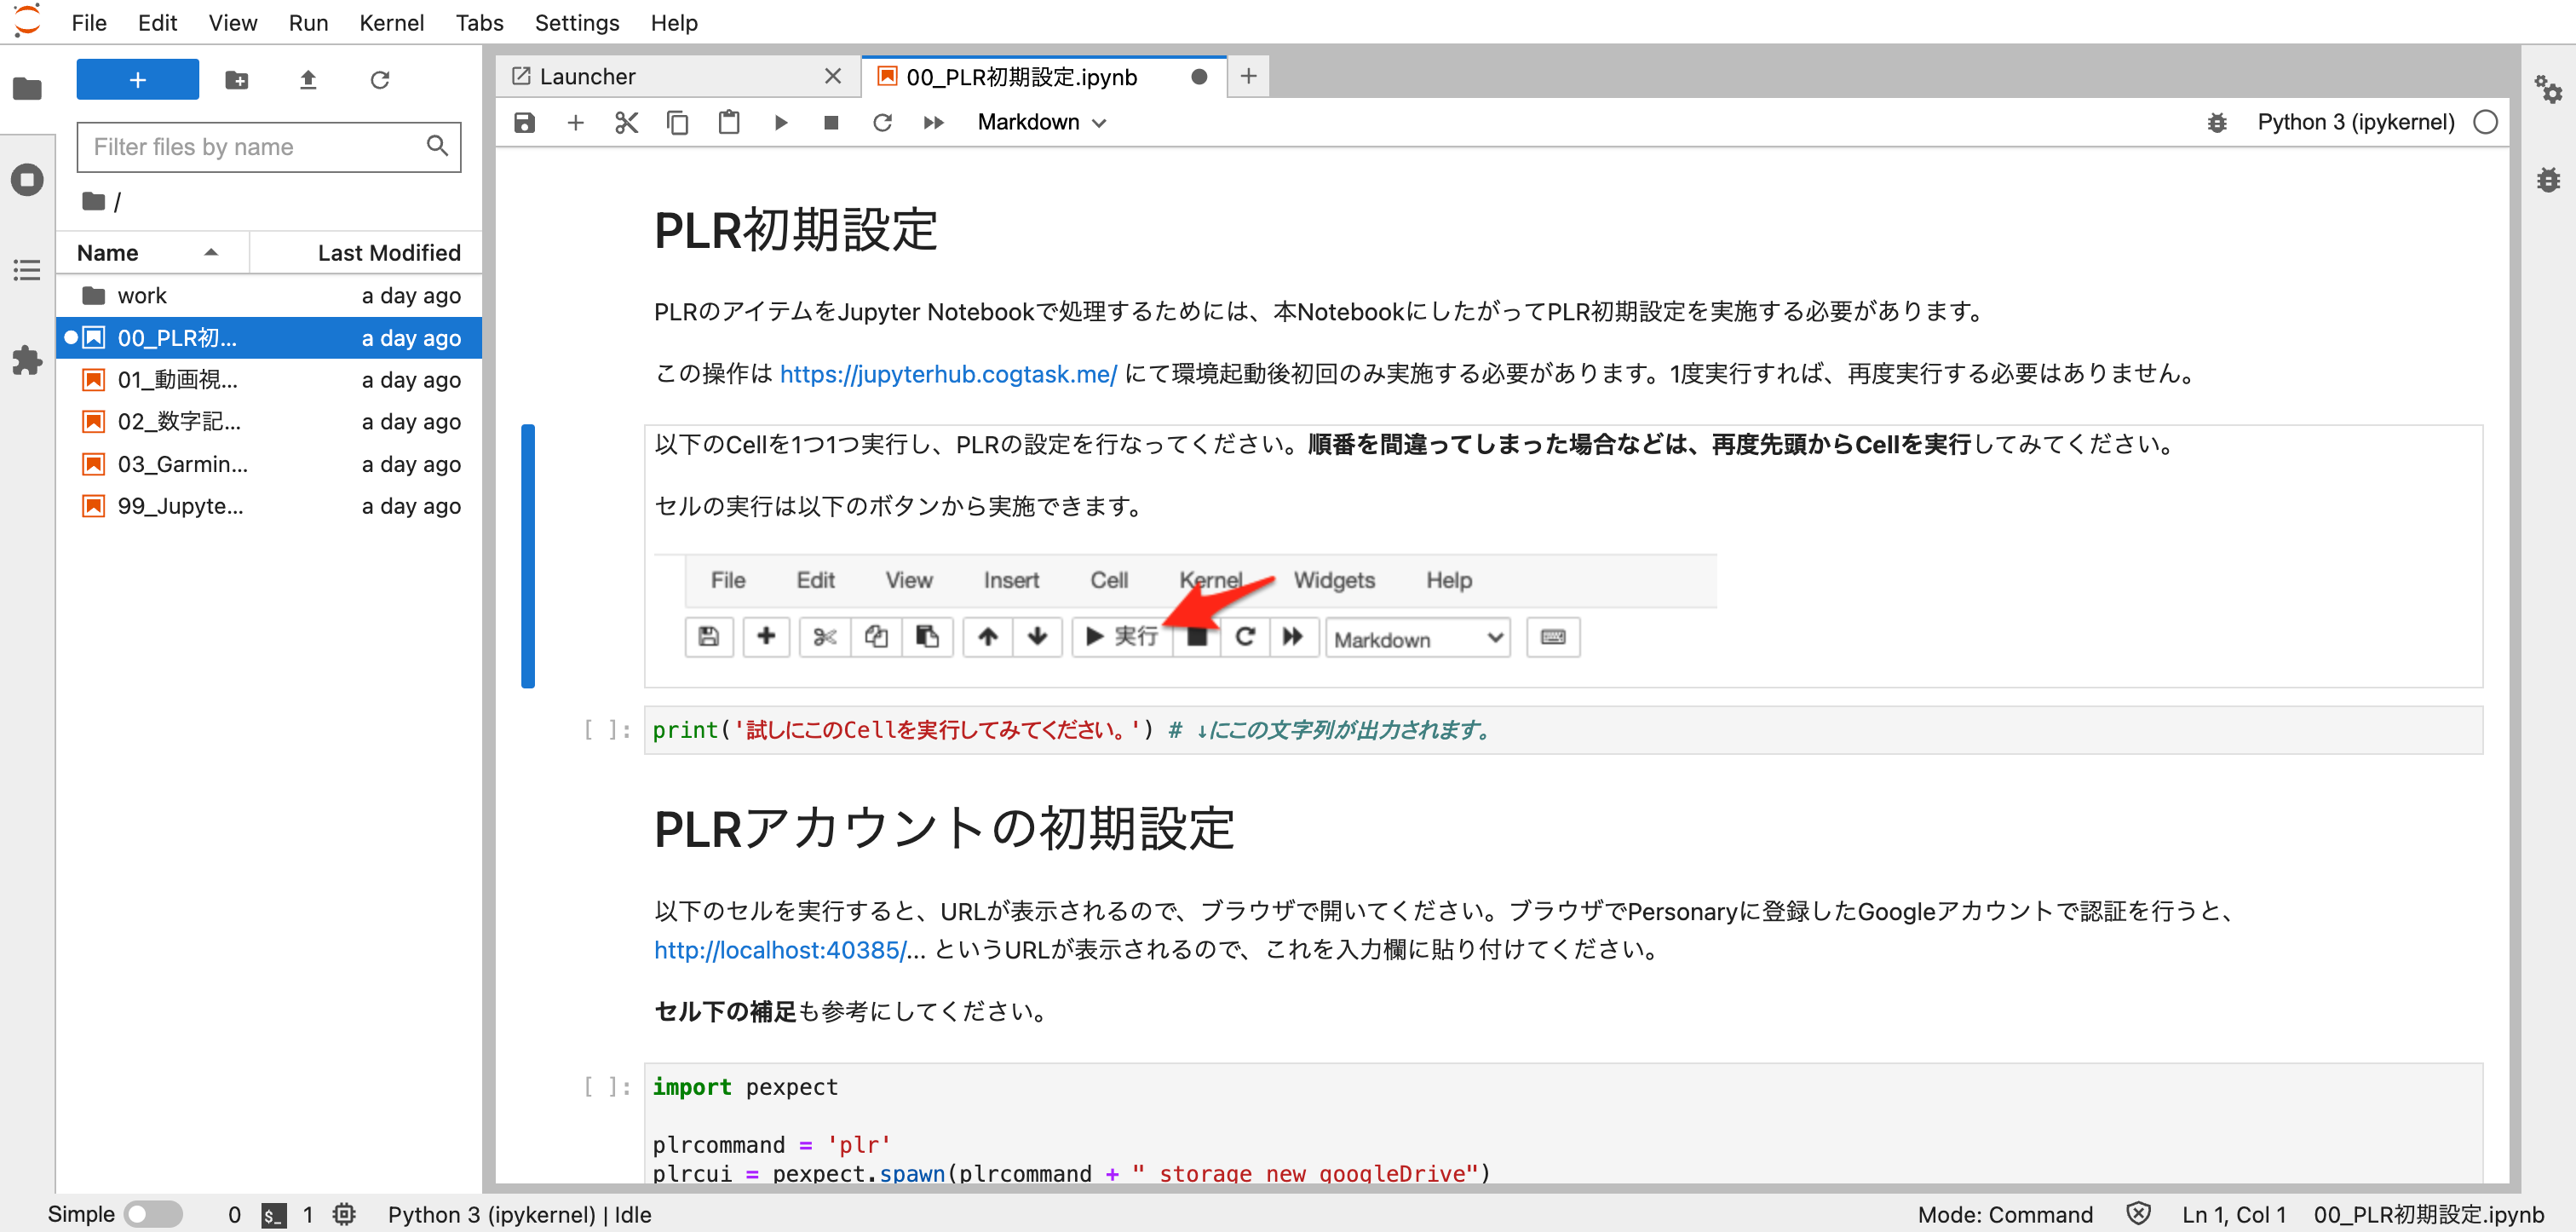The height and width of the screenshot is (1232, 2576).
Task: Switch to the Launcher tab
Action: click(x=588, y=77)
